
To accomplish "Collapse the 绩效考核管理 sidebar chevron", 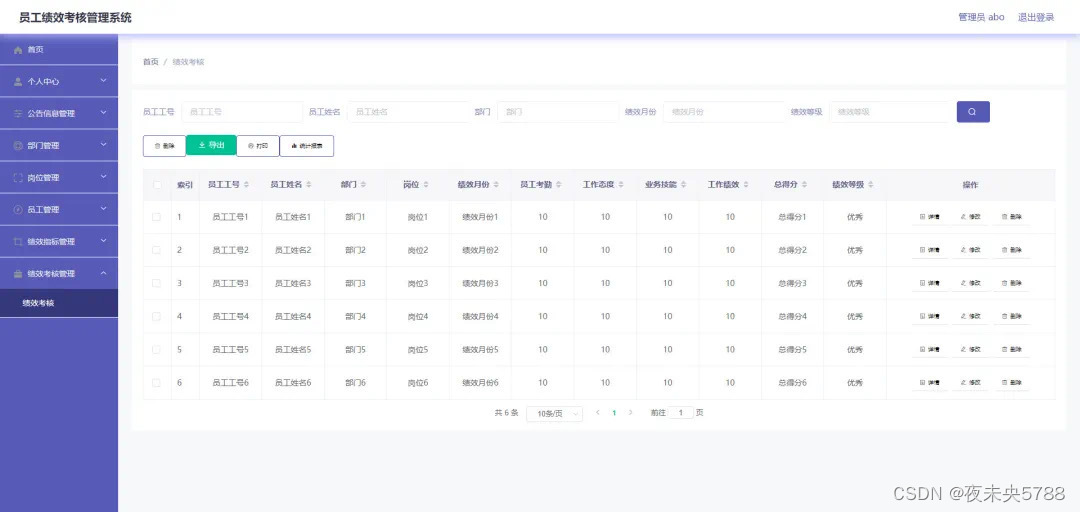I will click(103, 273).
